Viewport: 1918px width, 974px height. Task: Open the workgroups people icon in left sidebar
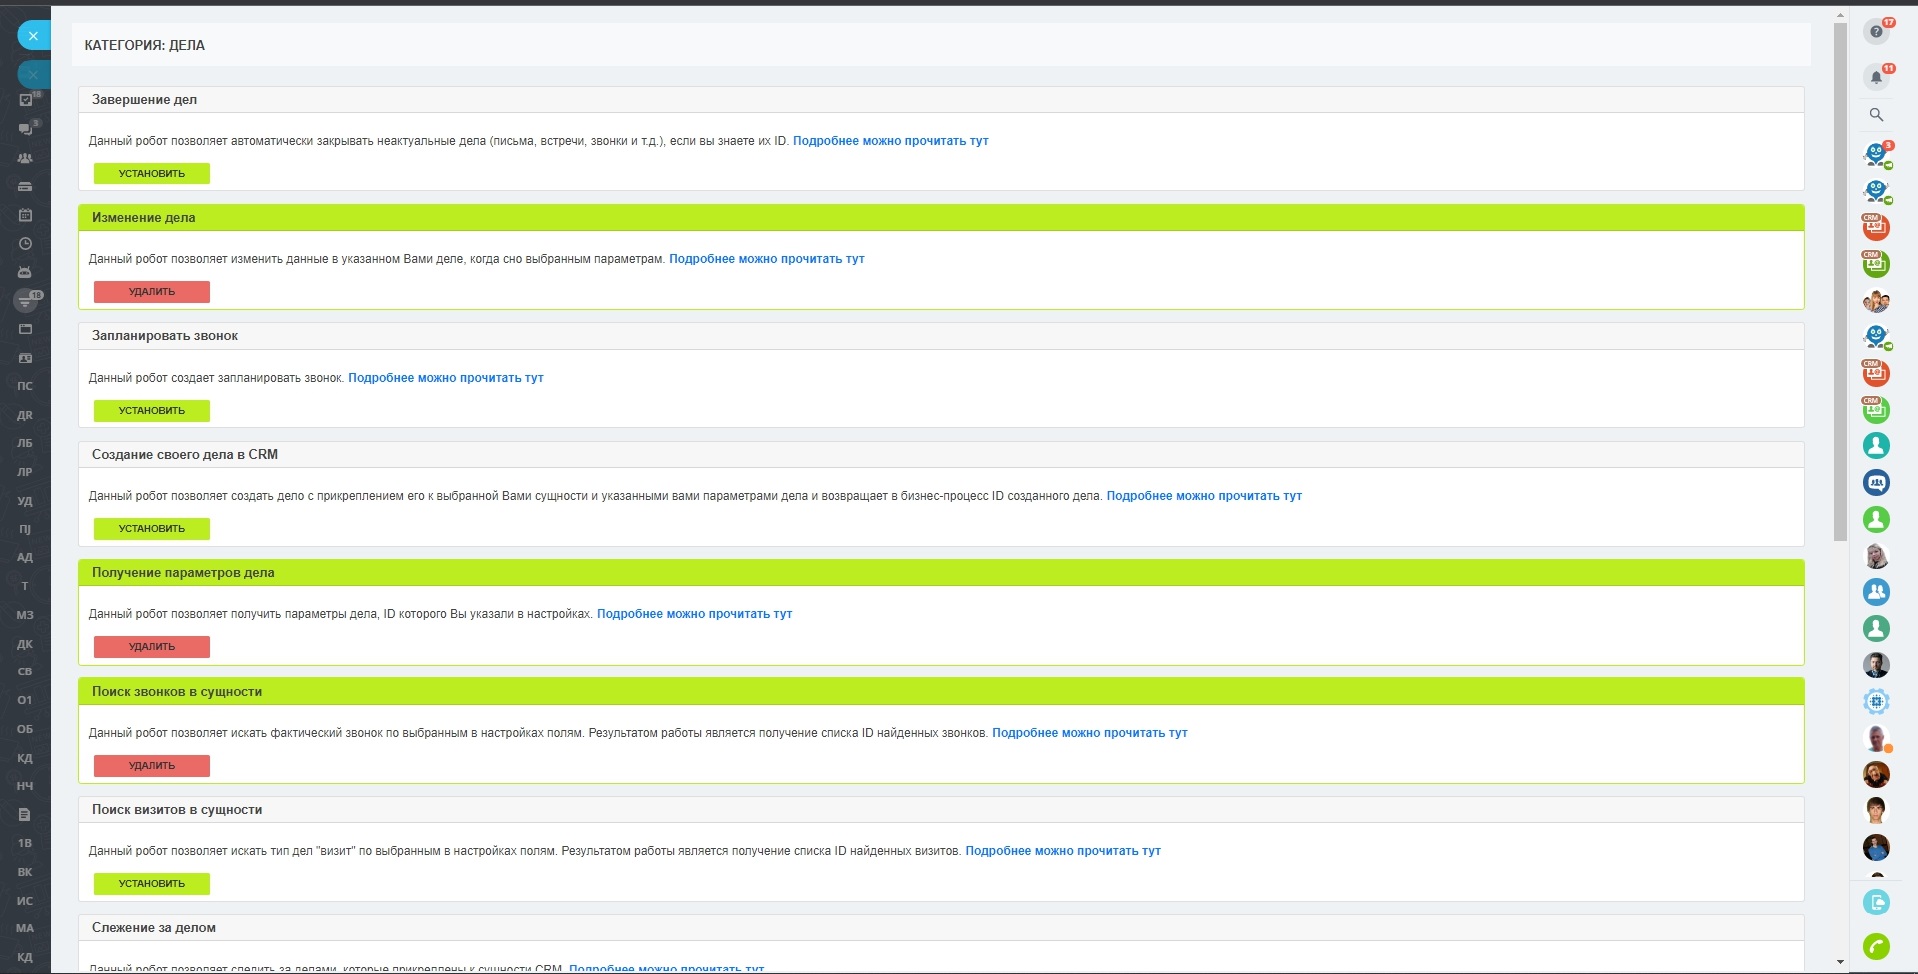(26, 158)
